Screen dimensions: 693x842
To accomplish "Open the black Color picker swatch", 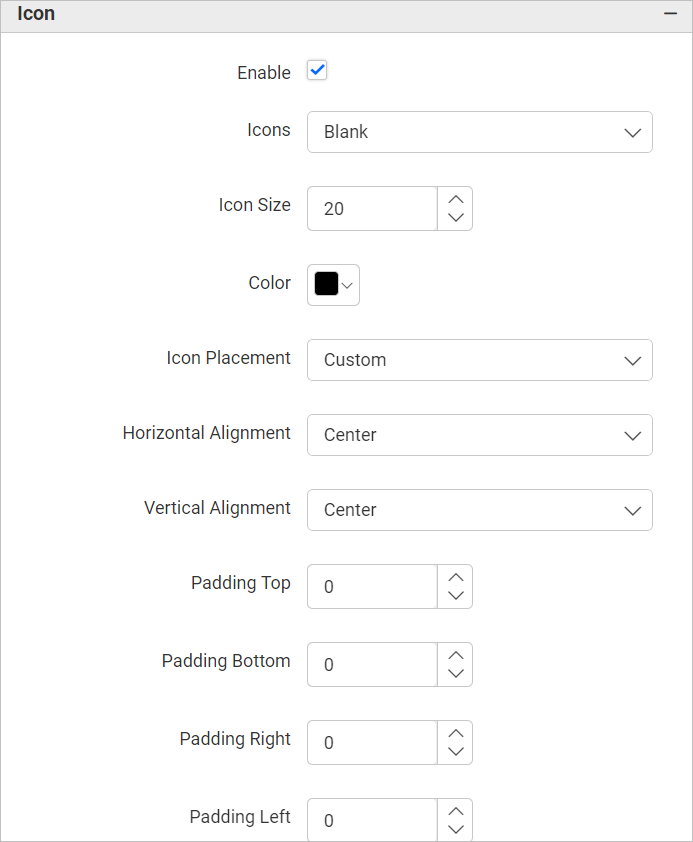I will pyautogui.click(x=333, y=285).
